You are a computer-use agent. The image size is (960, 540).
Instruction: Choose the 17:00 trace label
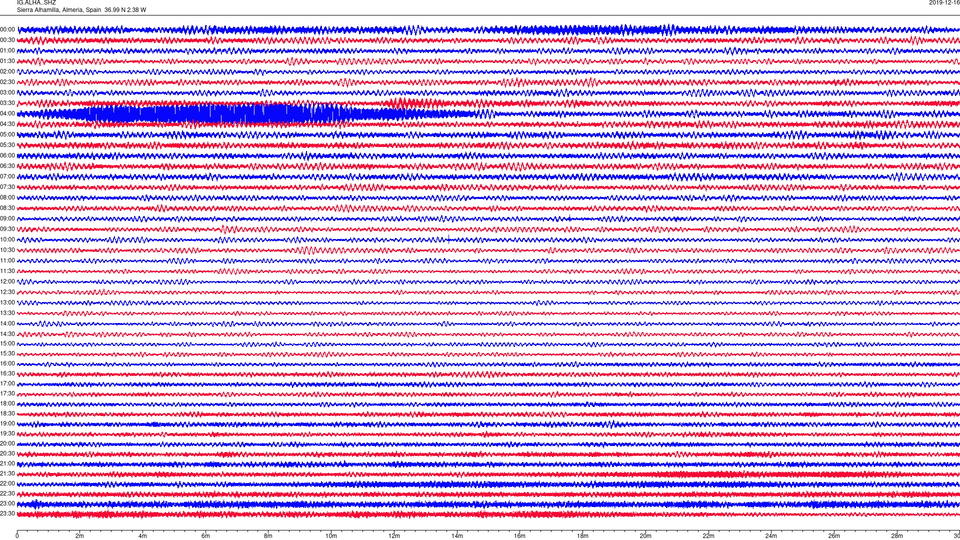7,384
